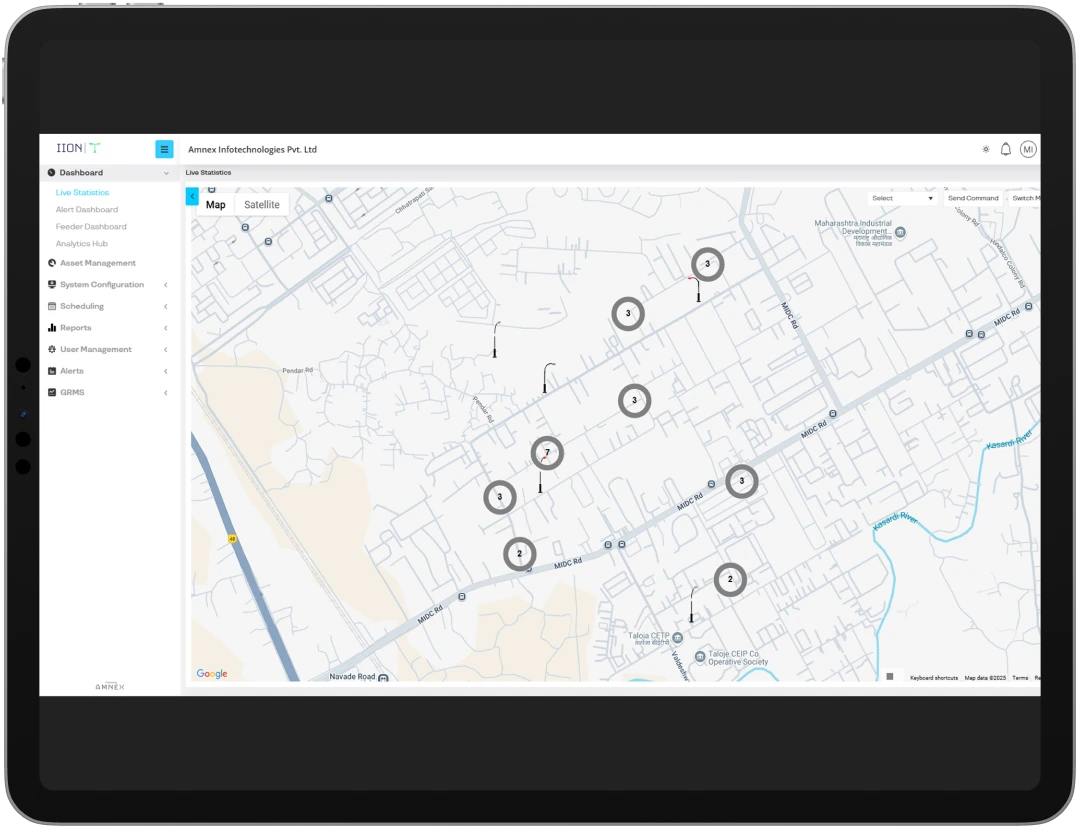Image resolution: width=1080 pixels, height=830 pixels.
Task: Click the 2 cluster beside the MIDC Rd label
Action: coord(519,554)
